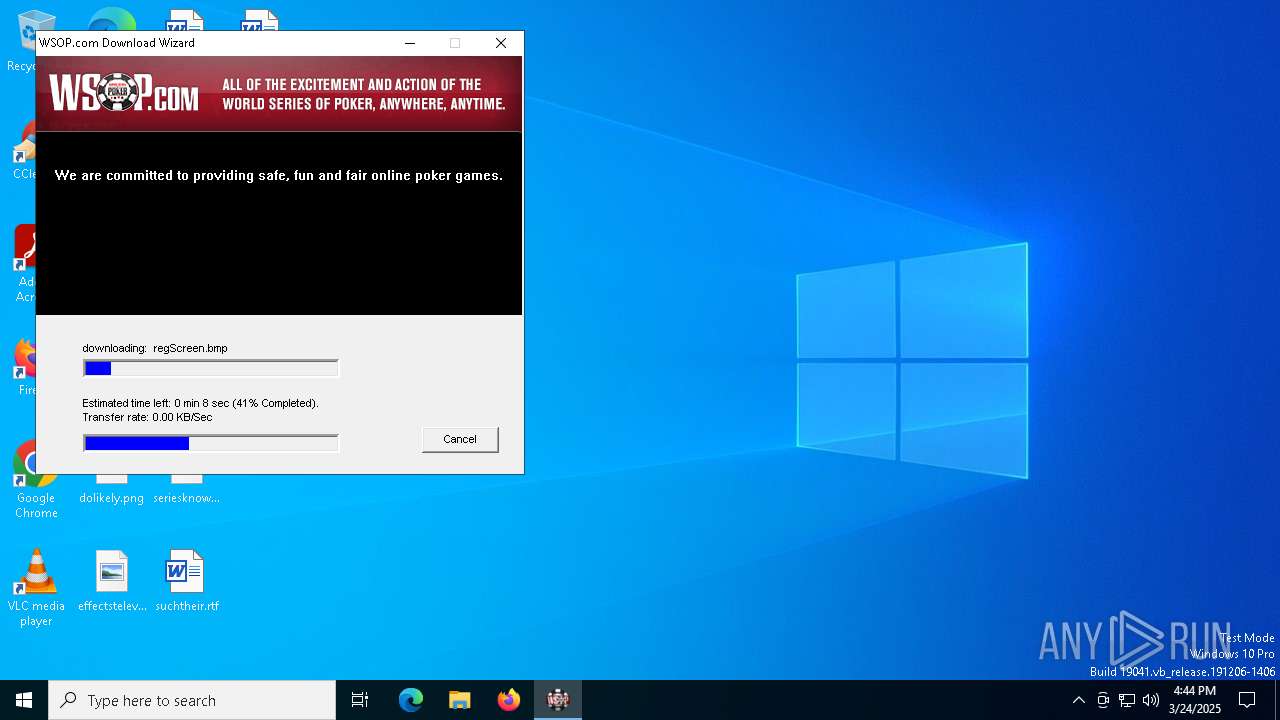
Task: Open the Google Chrome desktop shortcut
Action: (36, 481)
